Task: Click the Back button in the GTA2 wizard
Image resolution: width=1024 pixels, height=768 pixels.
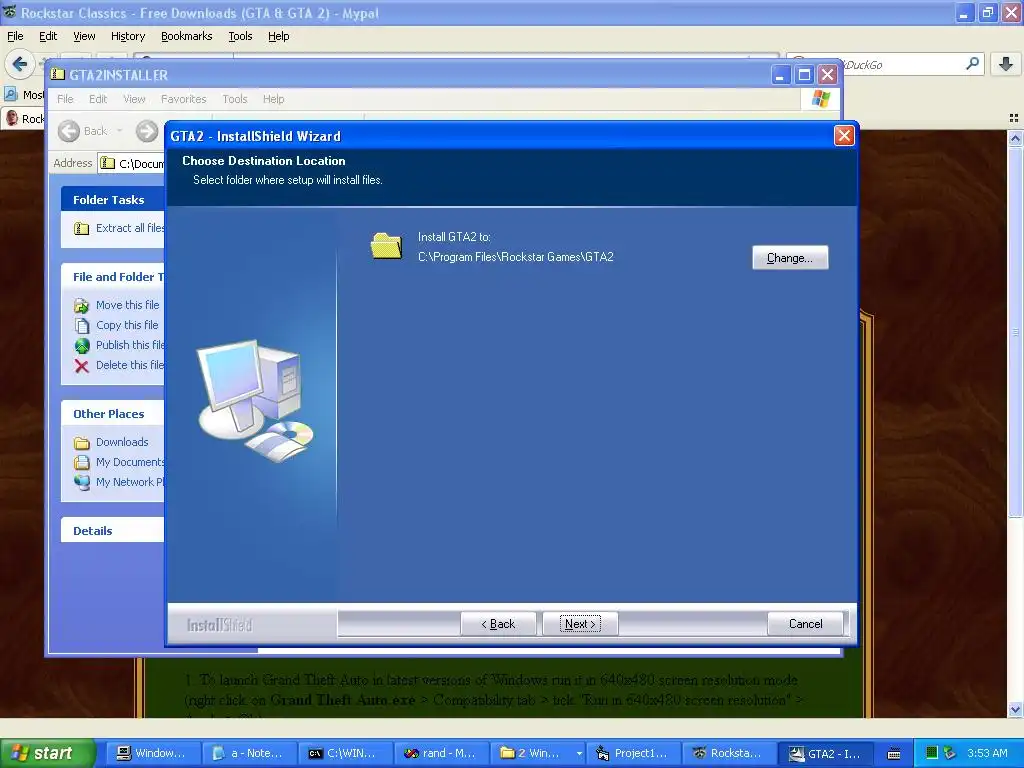Action: [498, 624]
